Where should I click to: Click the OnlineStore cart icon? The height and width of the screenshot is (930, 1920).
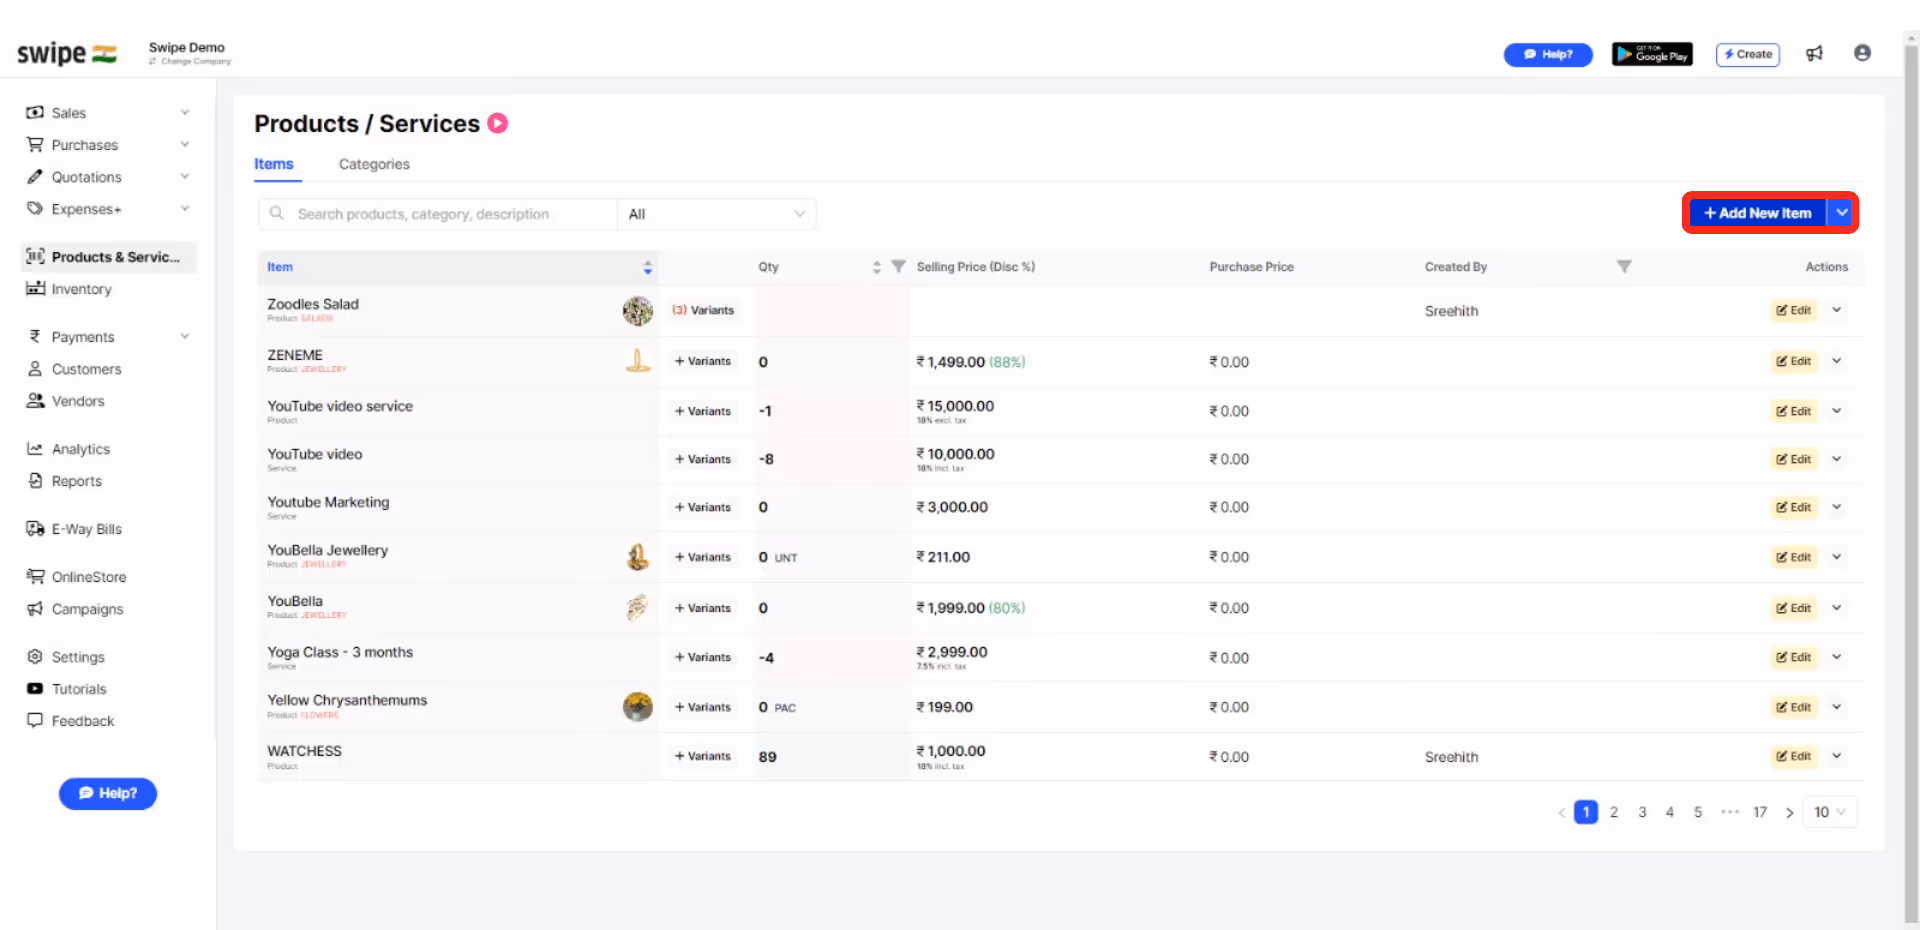coord(35,577)
